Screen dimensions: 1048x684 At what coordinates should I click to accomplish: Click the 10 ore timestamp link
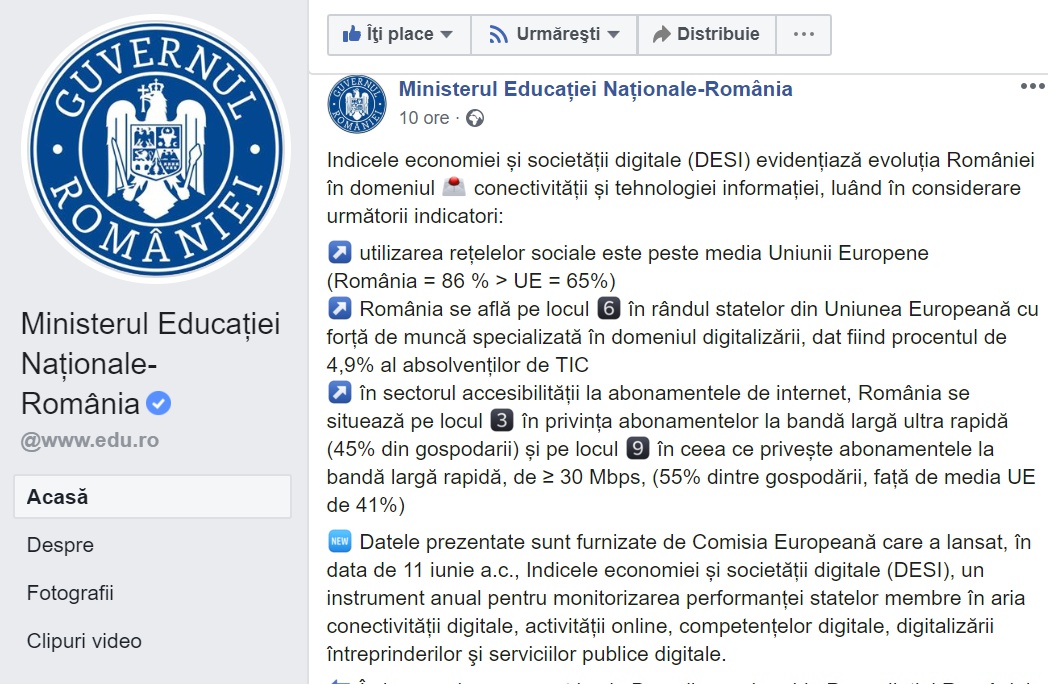(x=424, y=118)
